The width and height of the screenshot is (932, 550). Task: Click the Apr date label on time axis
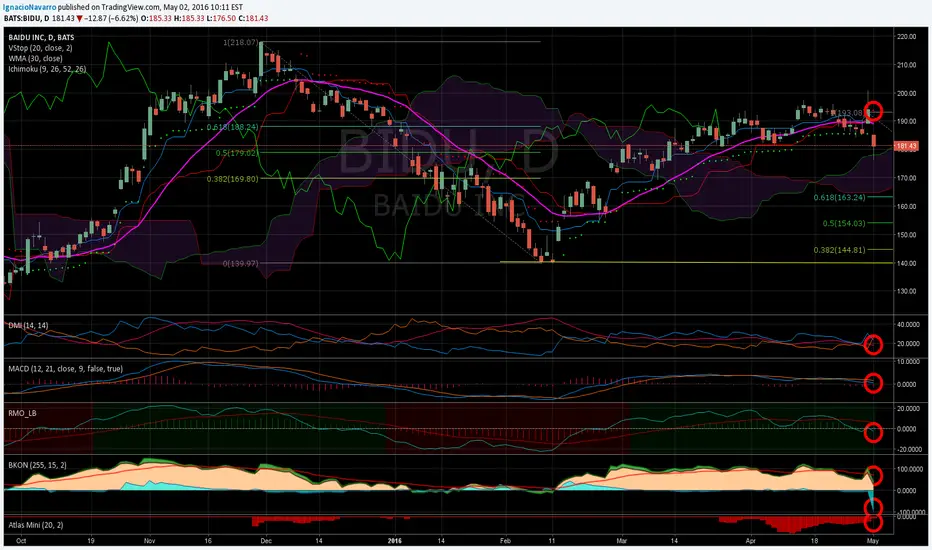click(751, 541)
